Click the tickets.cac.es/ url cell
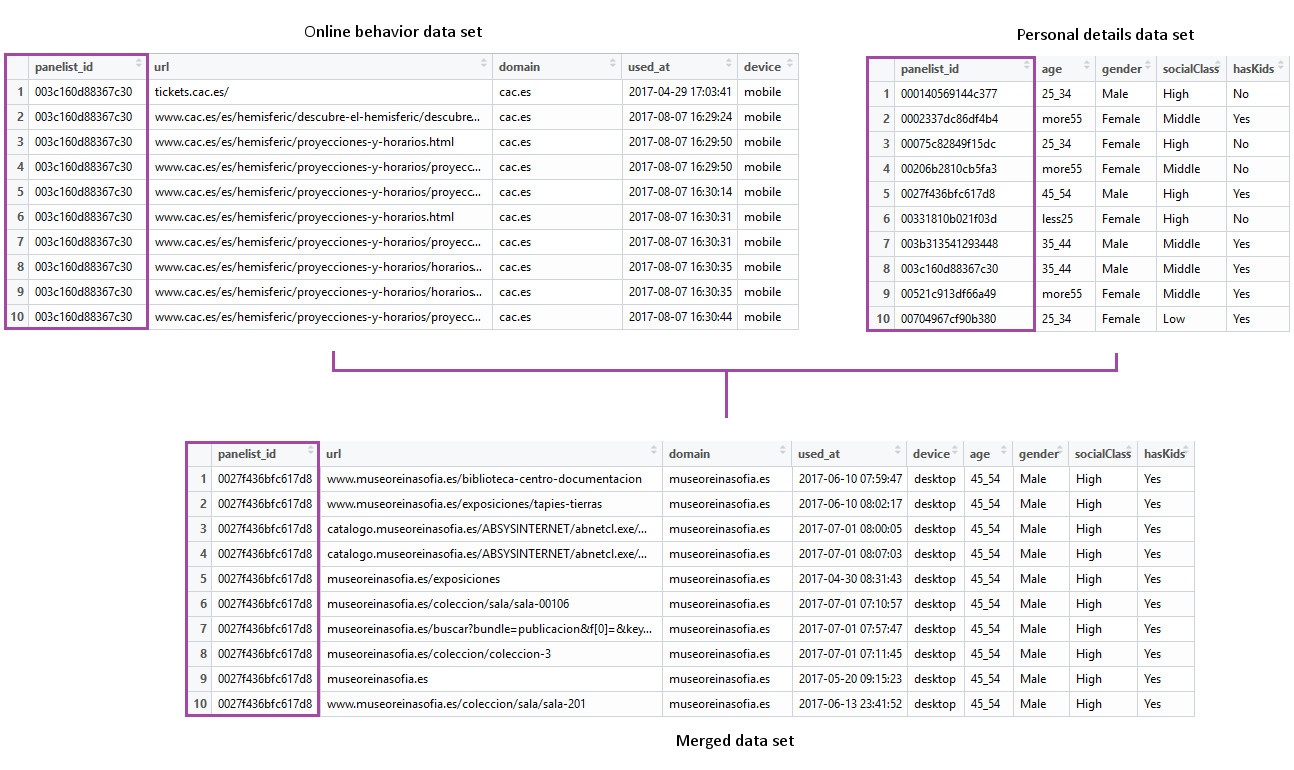The width and height of the screenshot is (1294, 770). coord(192,92)
